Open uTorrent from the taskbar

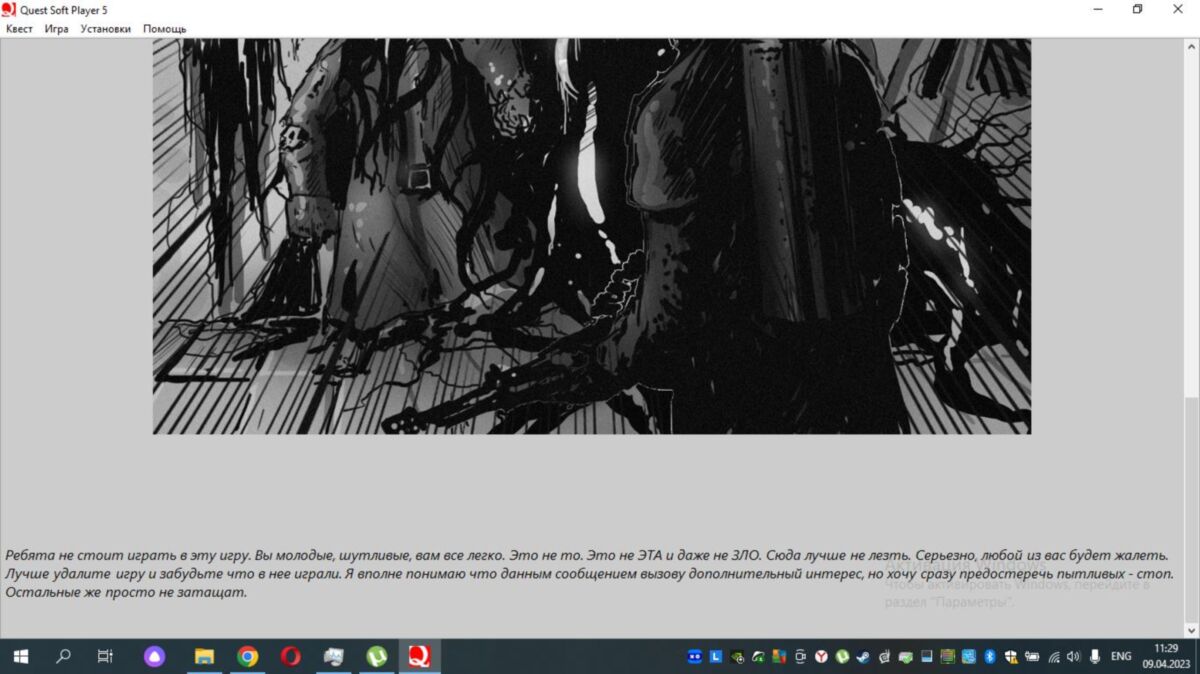point(375,657)
